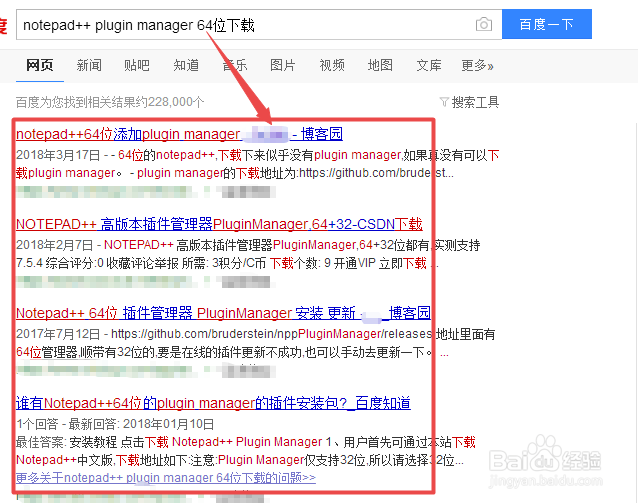Click the camera image-search icon
This screenshot has width=638, height=503.
483,24
